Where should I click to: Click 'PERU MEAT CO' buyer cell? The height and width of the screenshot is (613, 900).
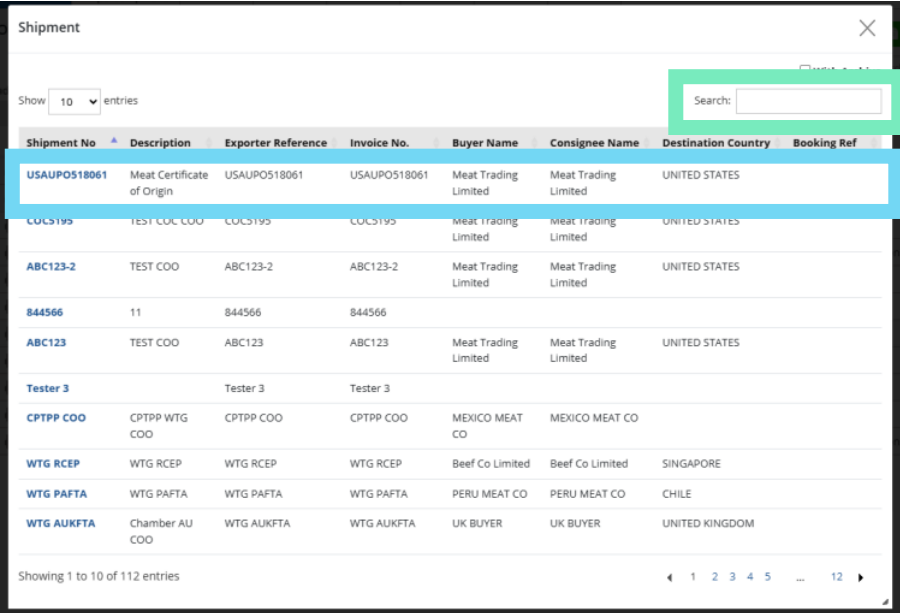point(489,494)
